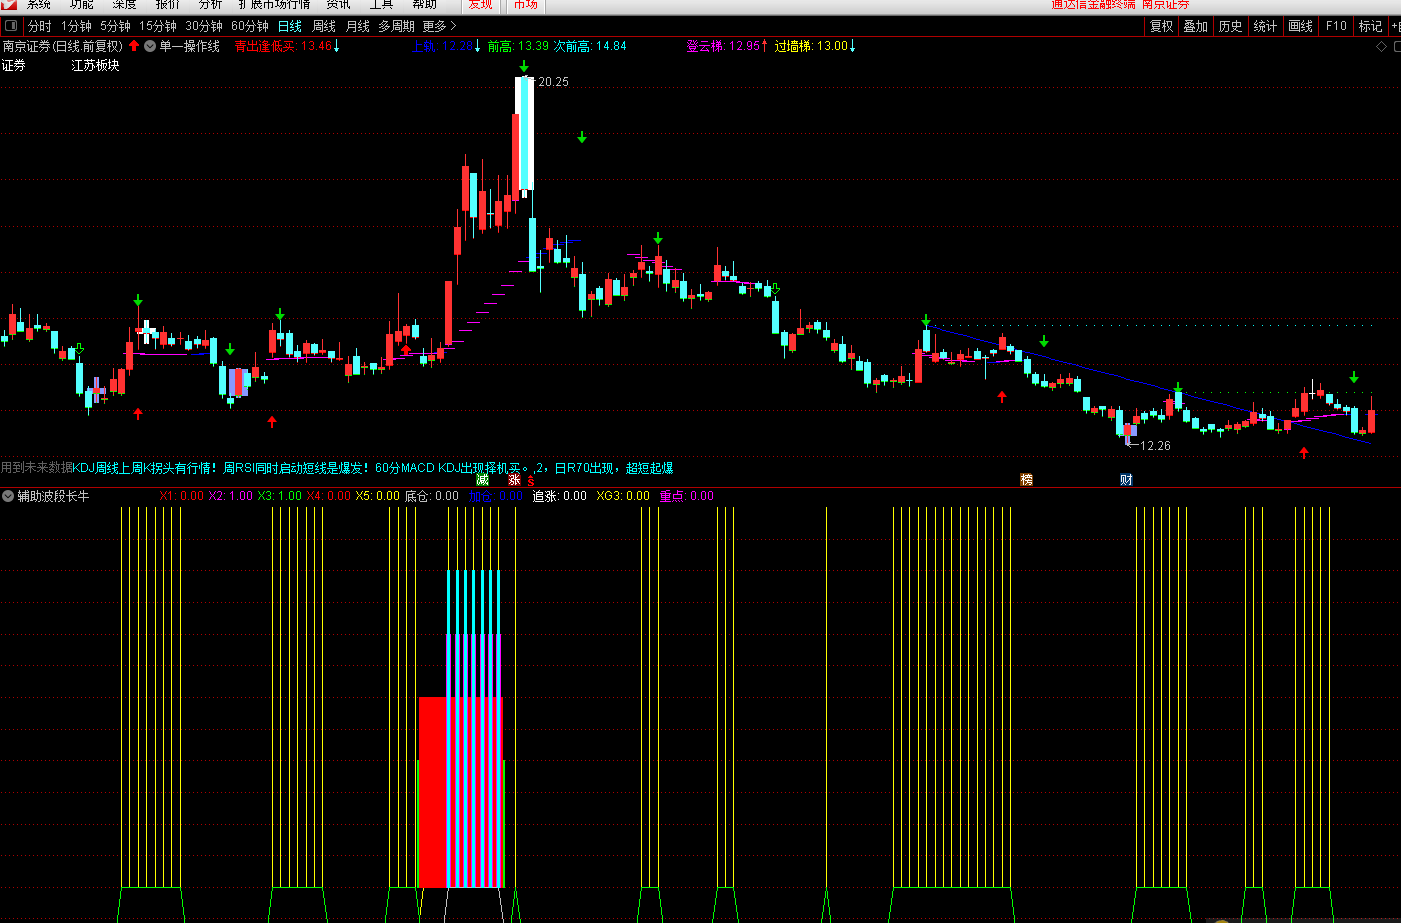Click the 历史 button
The width and height of the screenshot is (1401, 923).
click(1230, 26)
